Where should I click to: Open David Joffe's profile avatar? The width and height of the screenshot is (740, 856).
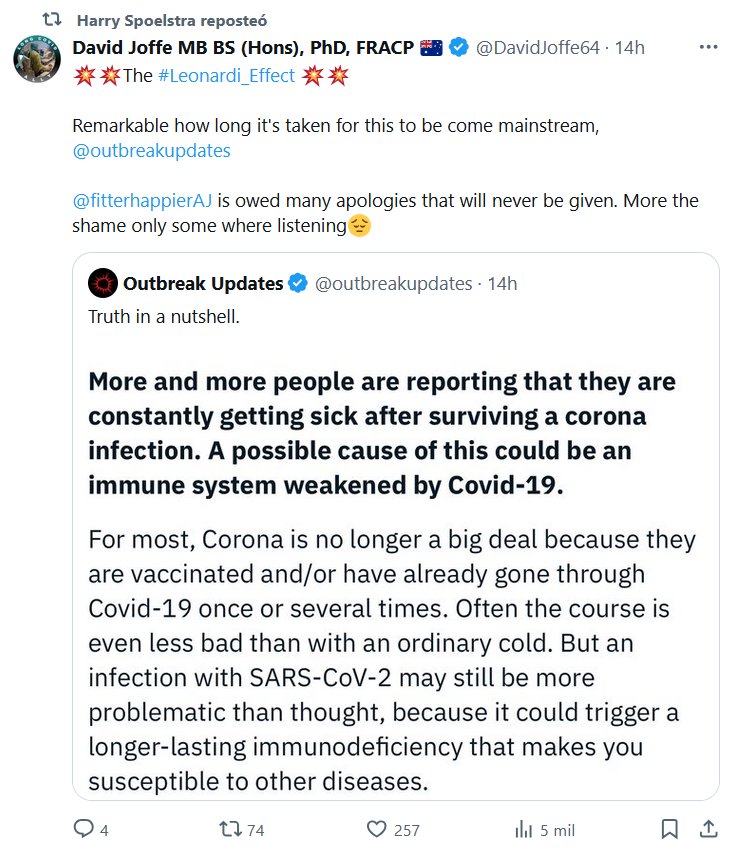pos(37,60)
